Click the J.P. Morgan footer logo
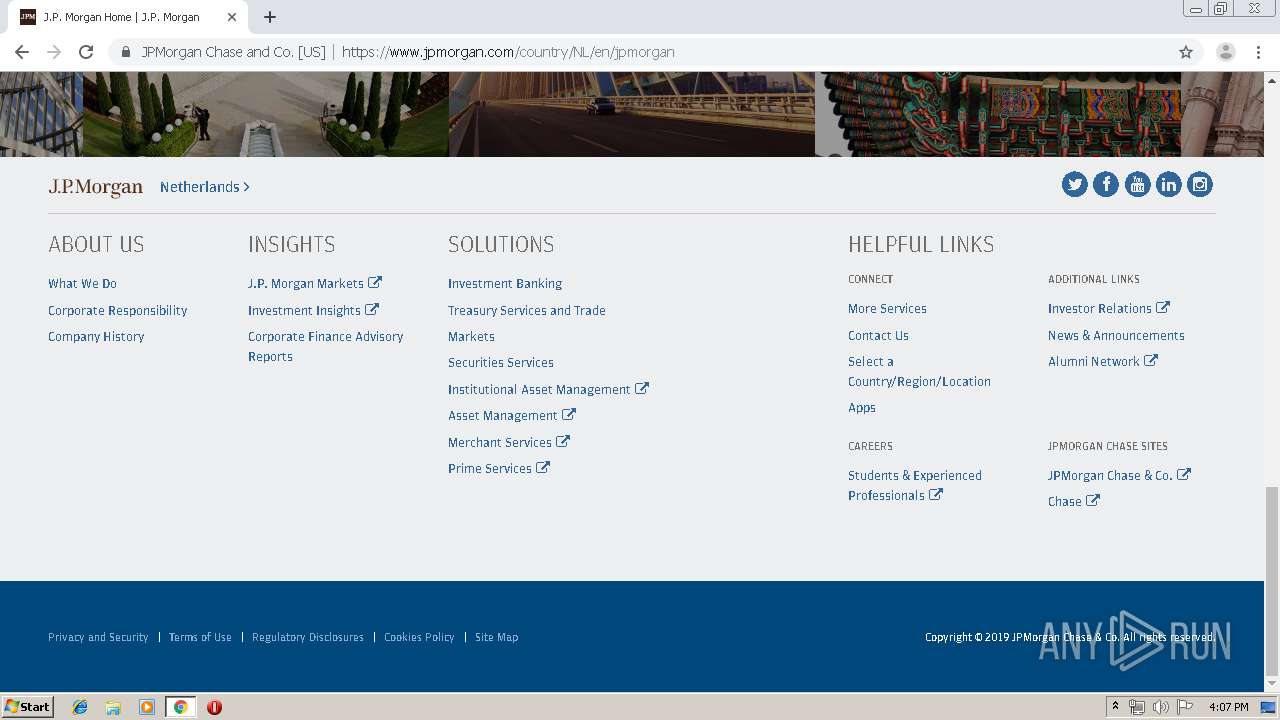1280x720 pixels. [96, 187]
